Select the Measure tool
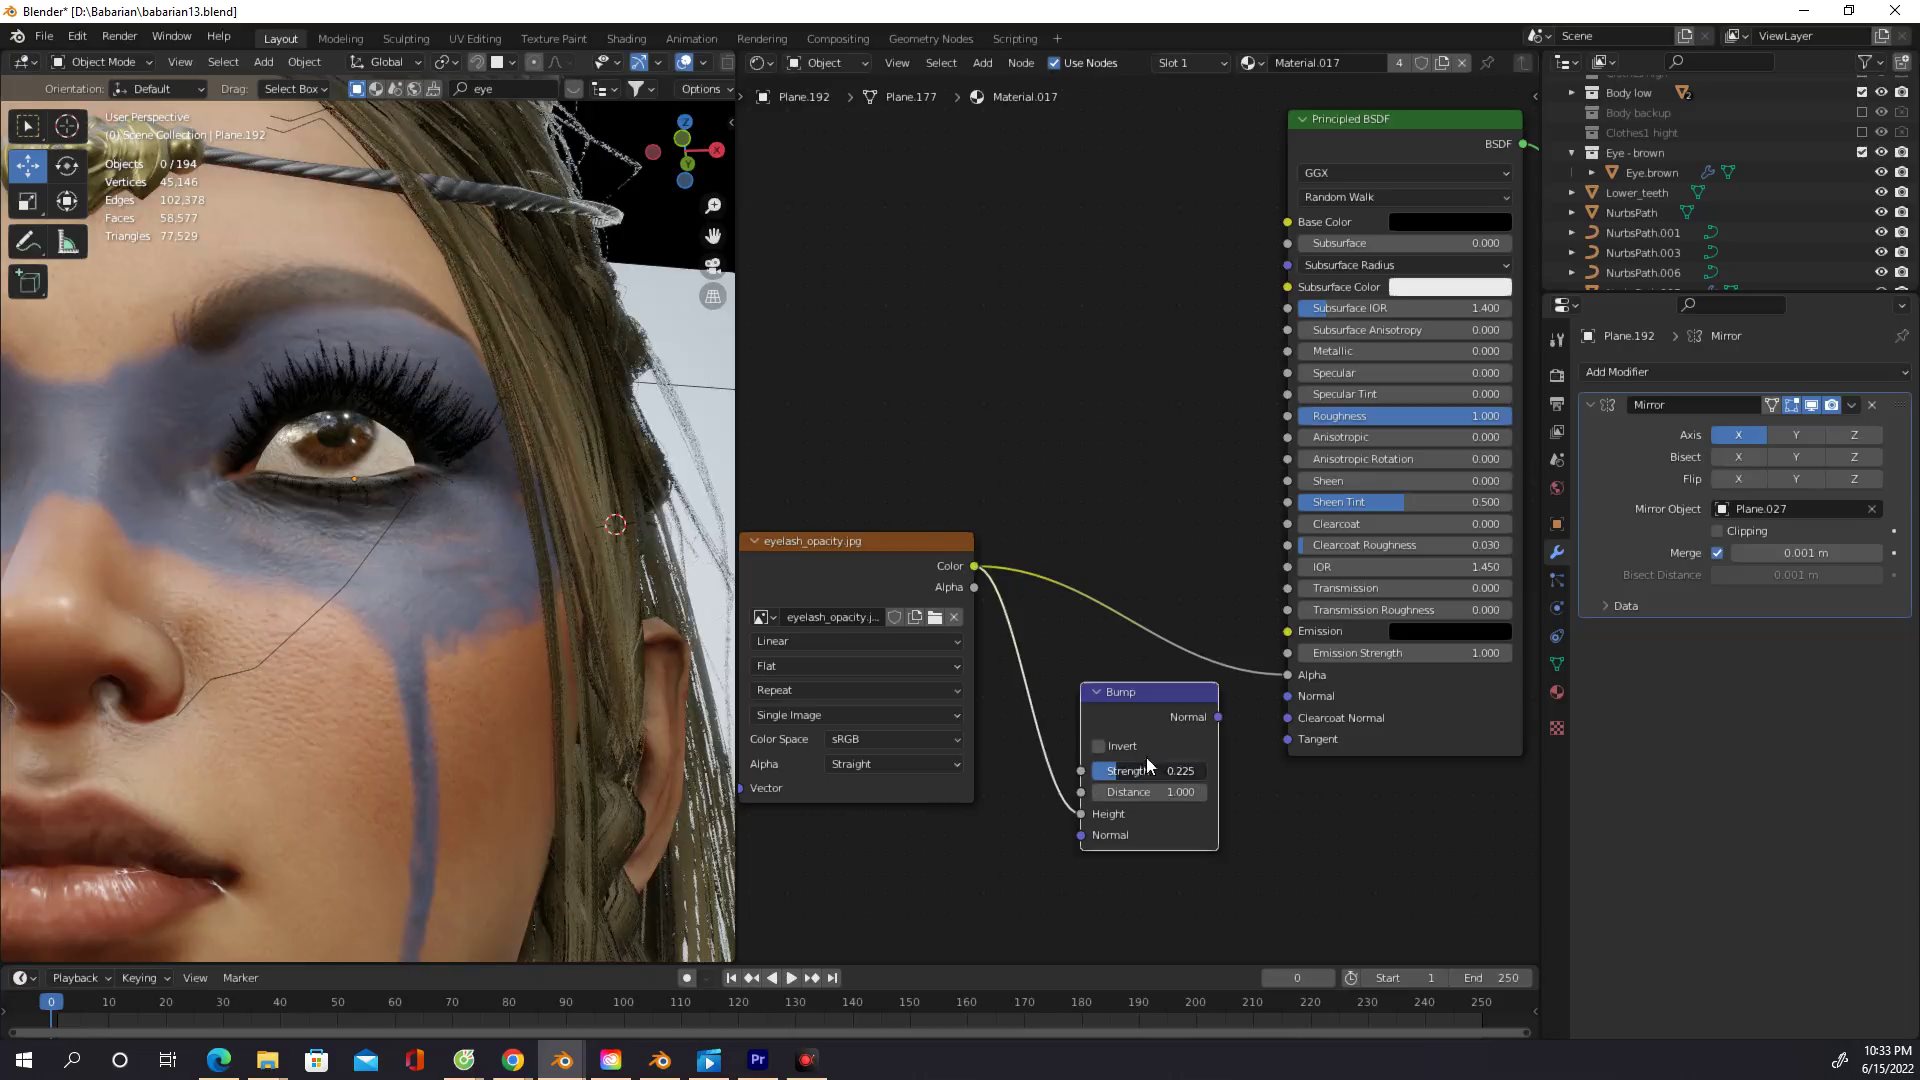 pos(67,241)
